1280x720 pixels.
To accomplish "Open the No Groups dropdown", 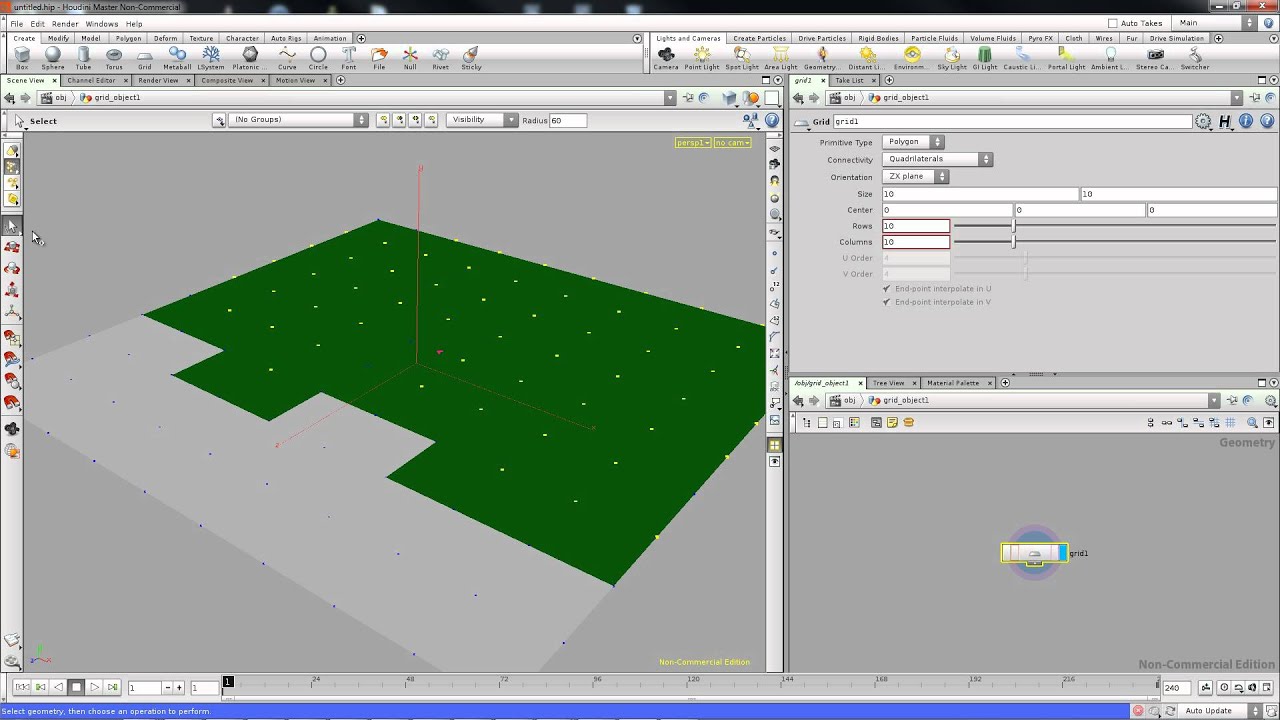I will pos(298,120).
